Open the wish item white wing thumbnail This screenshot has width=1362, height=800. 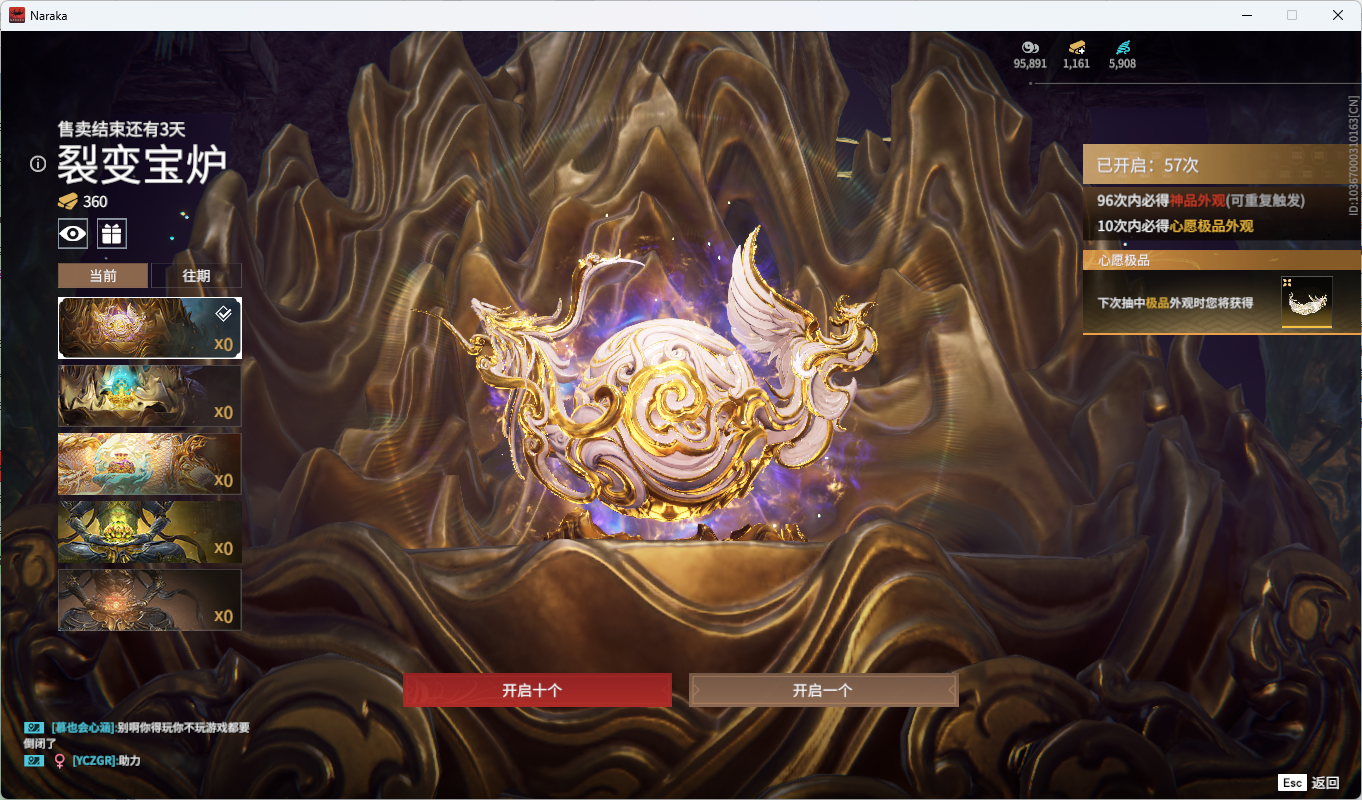(x=1307, y=302)
